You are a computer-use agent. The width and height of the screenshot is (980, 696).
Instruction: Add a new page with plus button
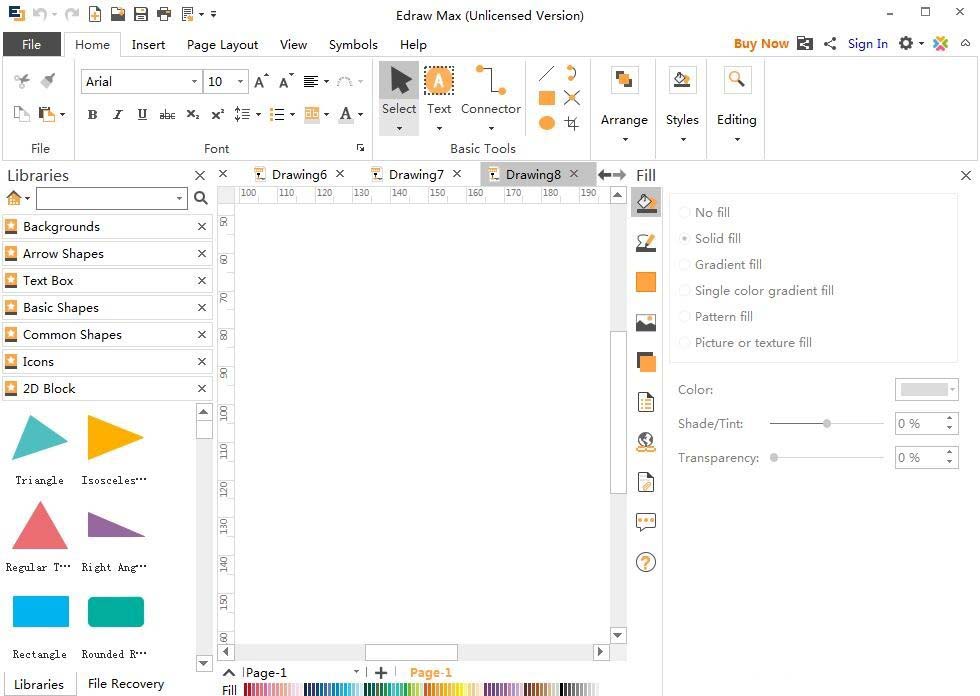click(x=381, y=672)
